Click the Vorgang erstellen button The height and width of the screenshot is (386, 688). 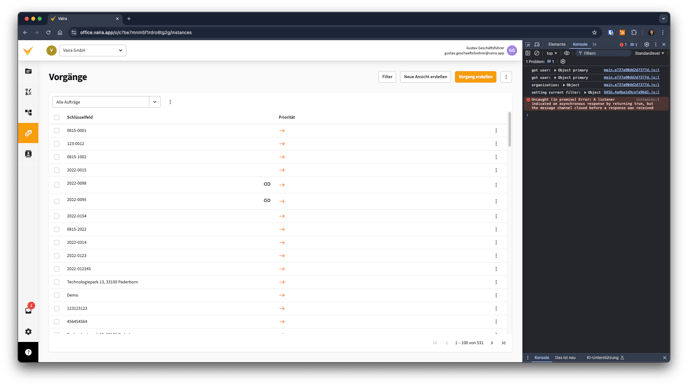(475, 77)
